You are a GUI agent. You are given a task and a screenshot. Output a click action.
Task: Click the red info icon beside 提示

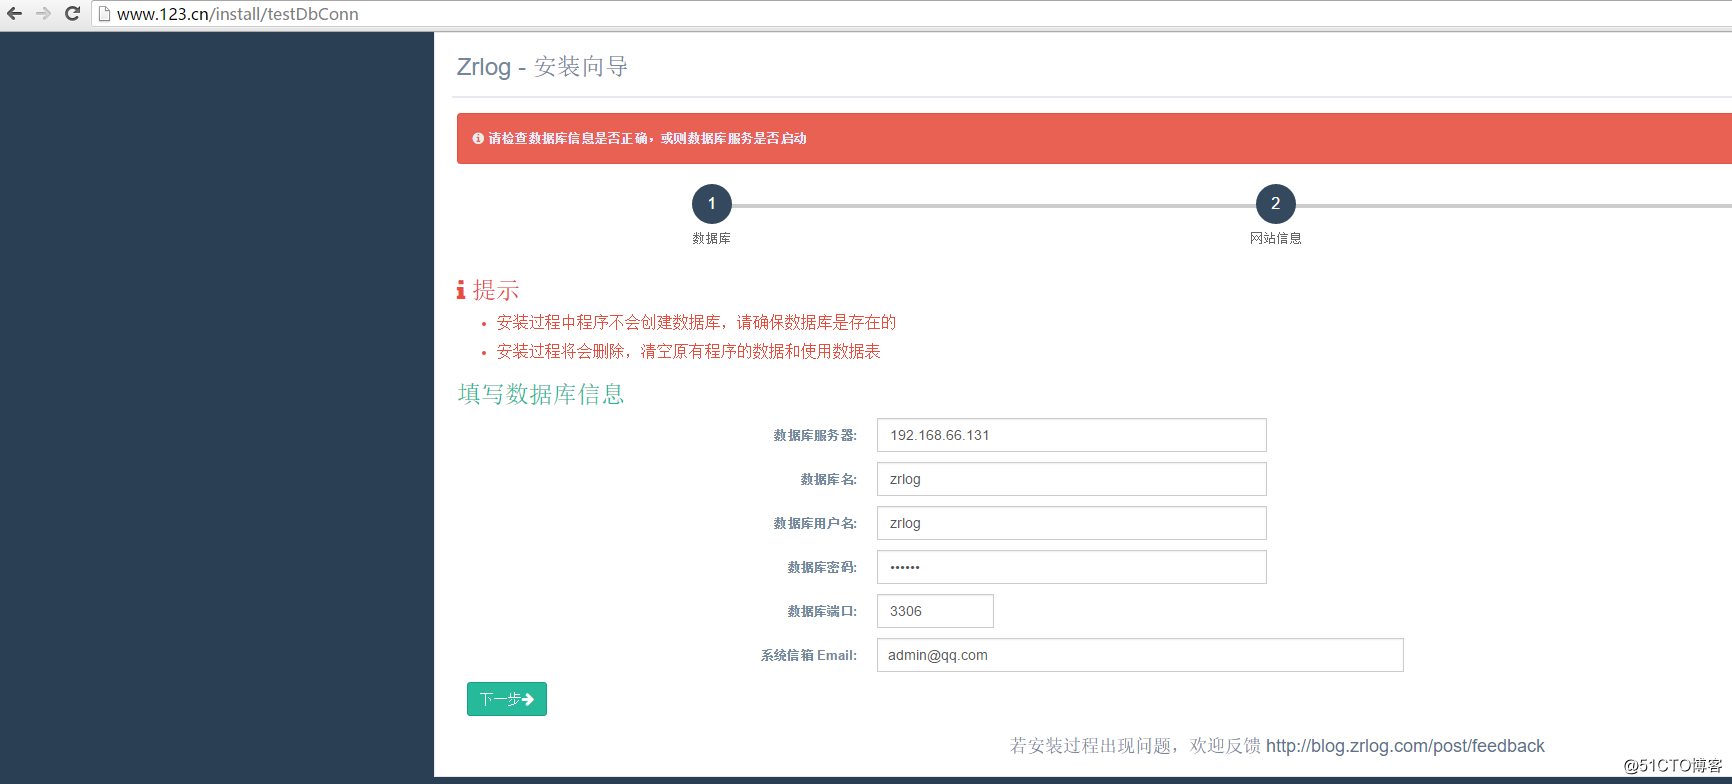coord(461,290)
